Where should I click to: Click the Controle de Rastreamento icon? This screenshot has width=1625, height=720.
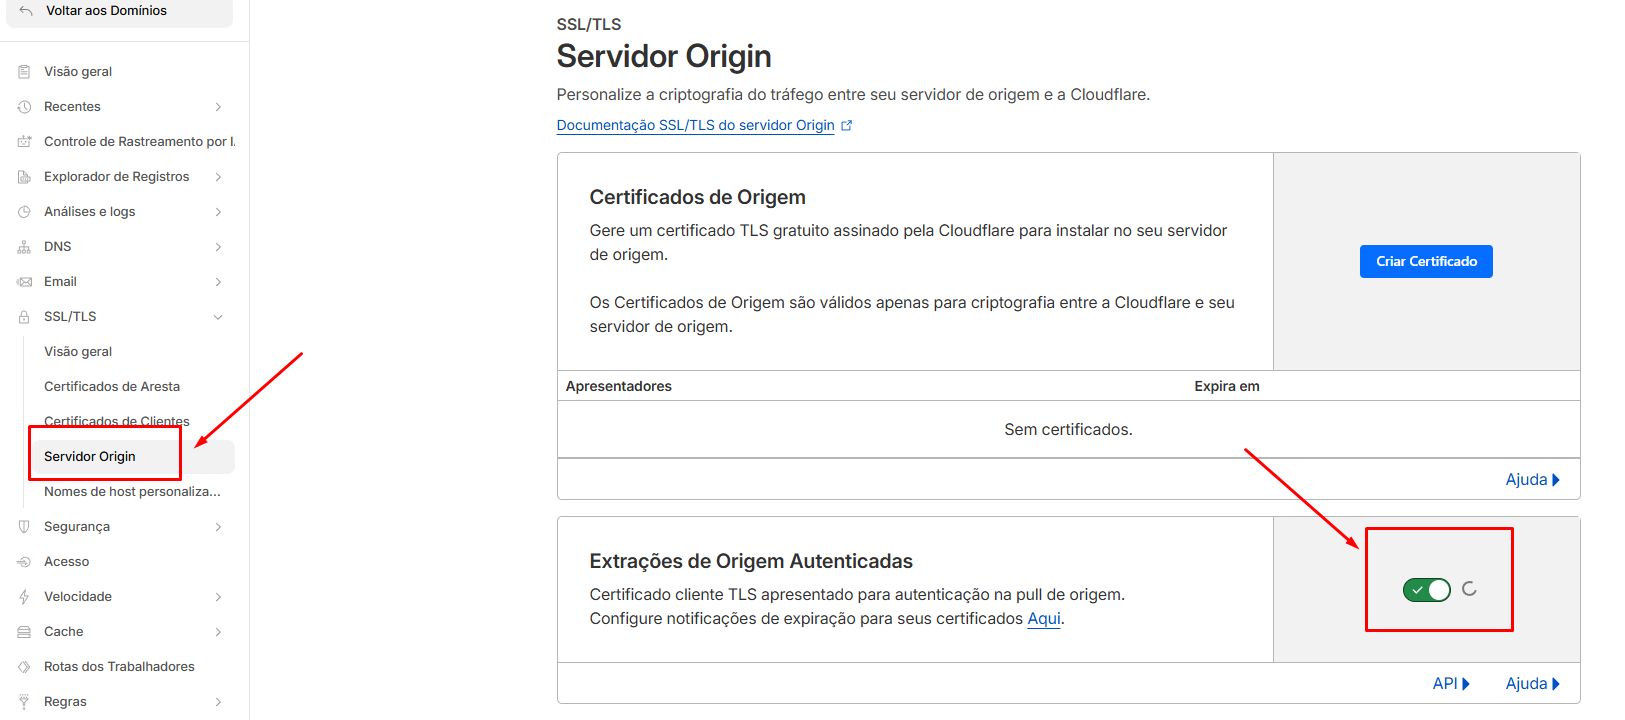[x=24, y=142]
